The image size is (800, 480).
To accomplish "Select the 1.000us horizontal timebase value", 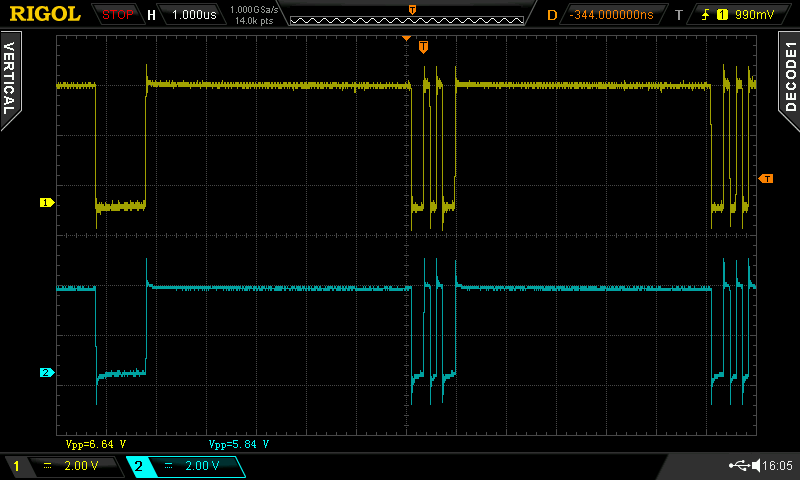I will 194,15.
